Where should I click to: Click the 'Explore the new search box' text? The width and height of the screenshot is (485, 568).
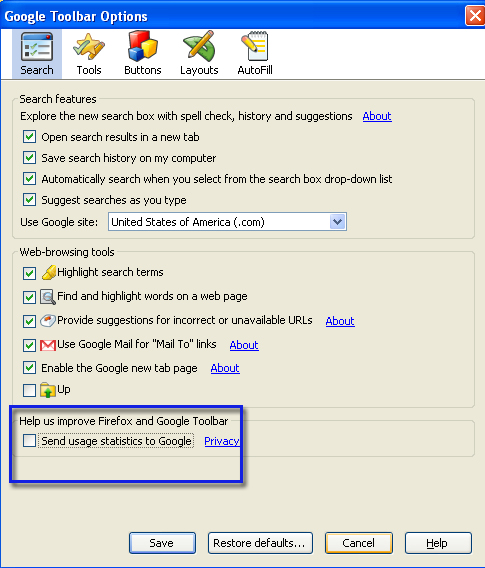point(186,116)
